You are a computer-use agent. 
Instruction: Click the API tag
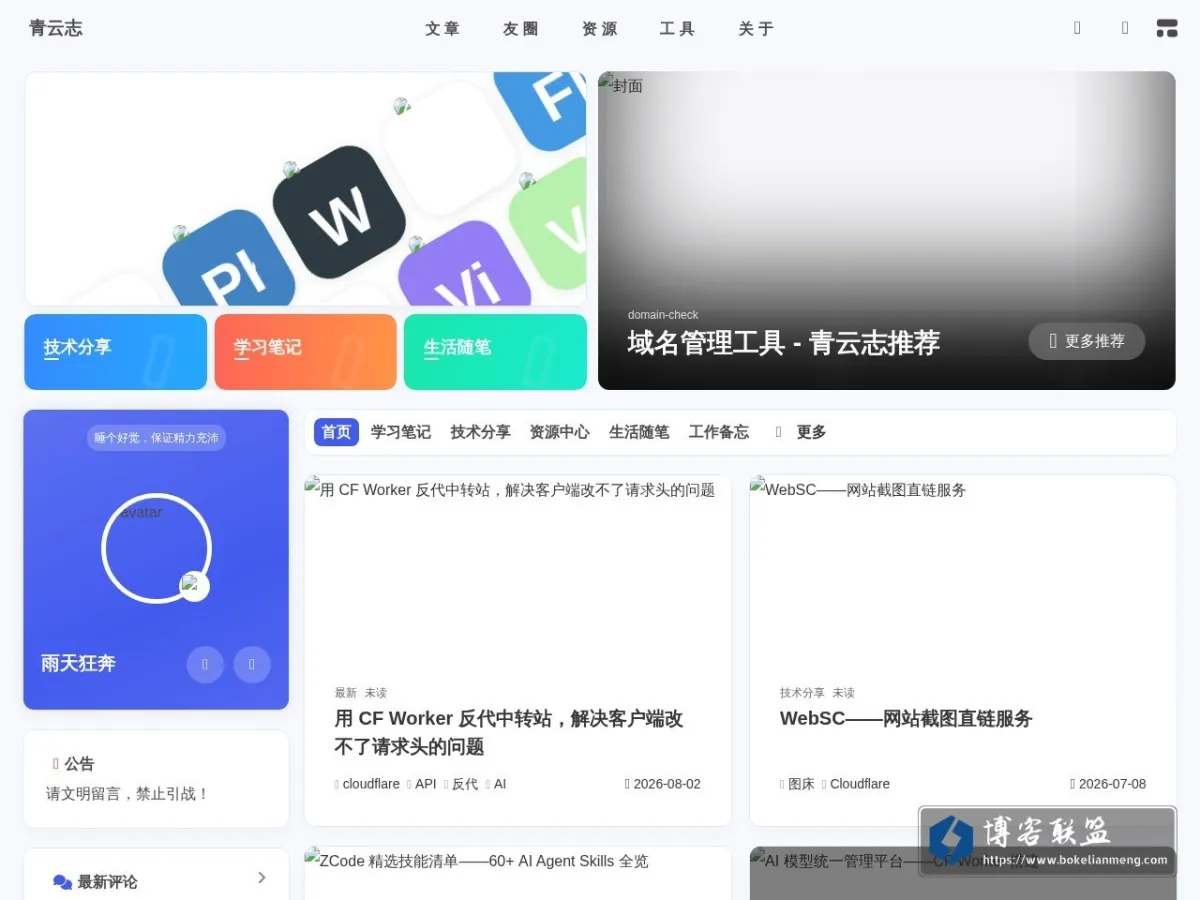click(422, 784)
